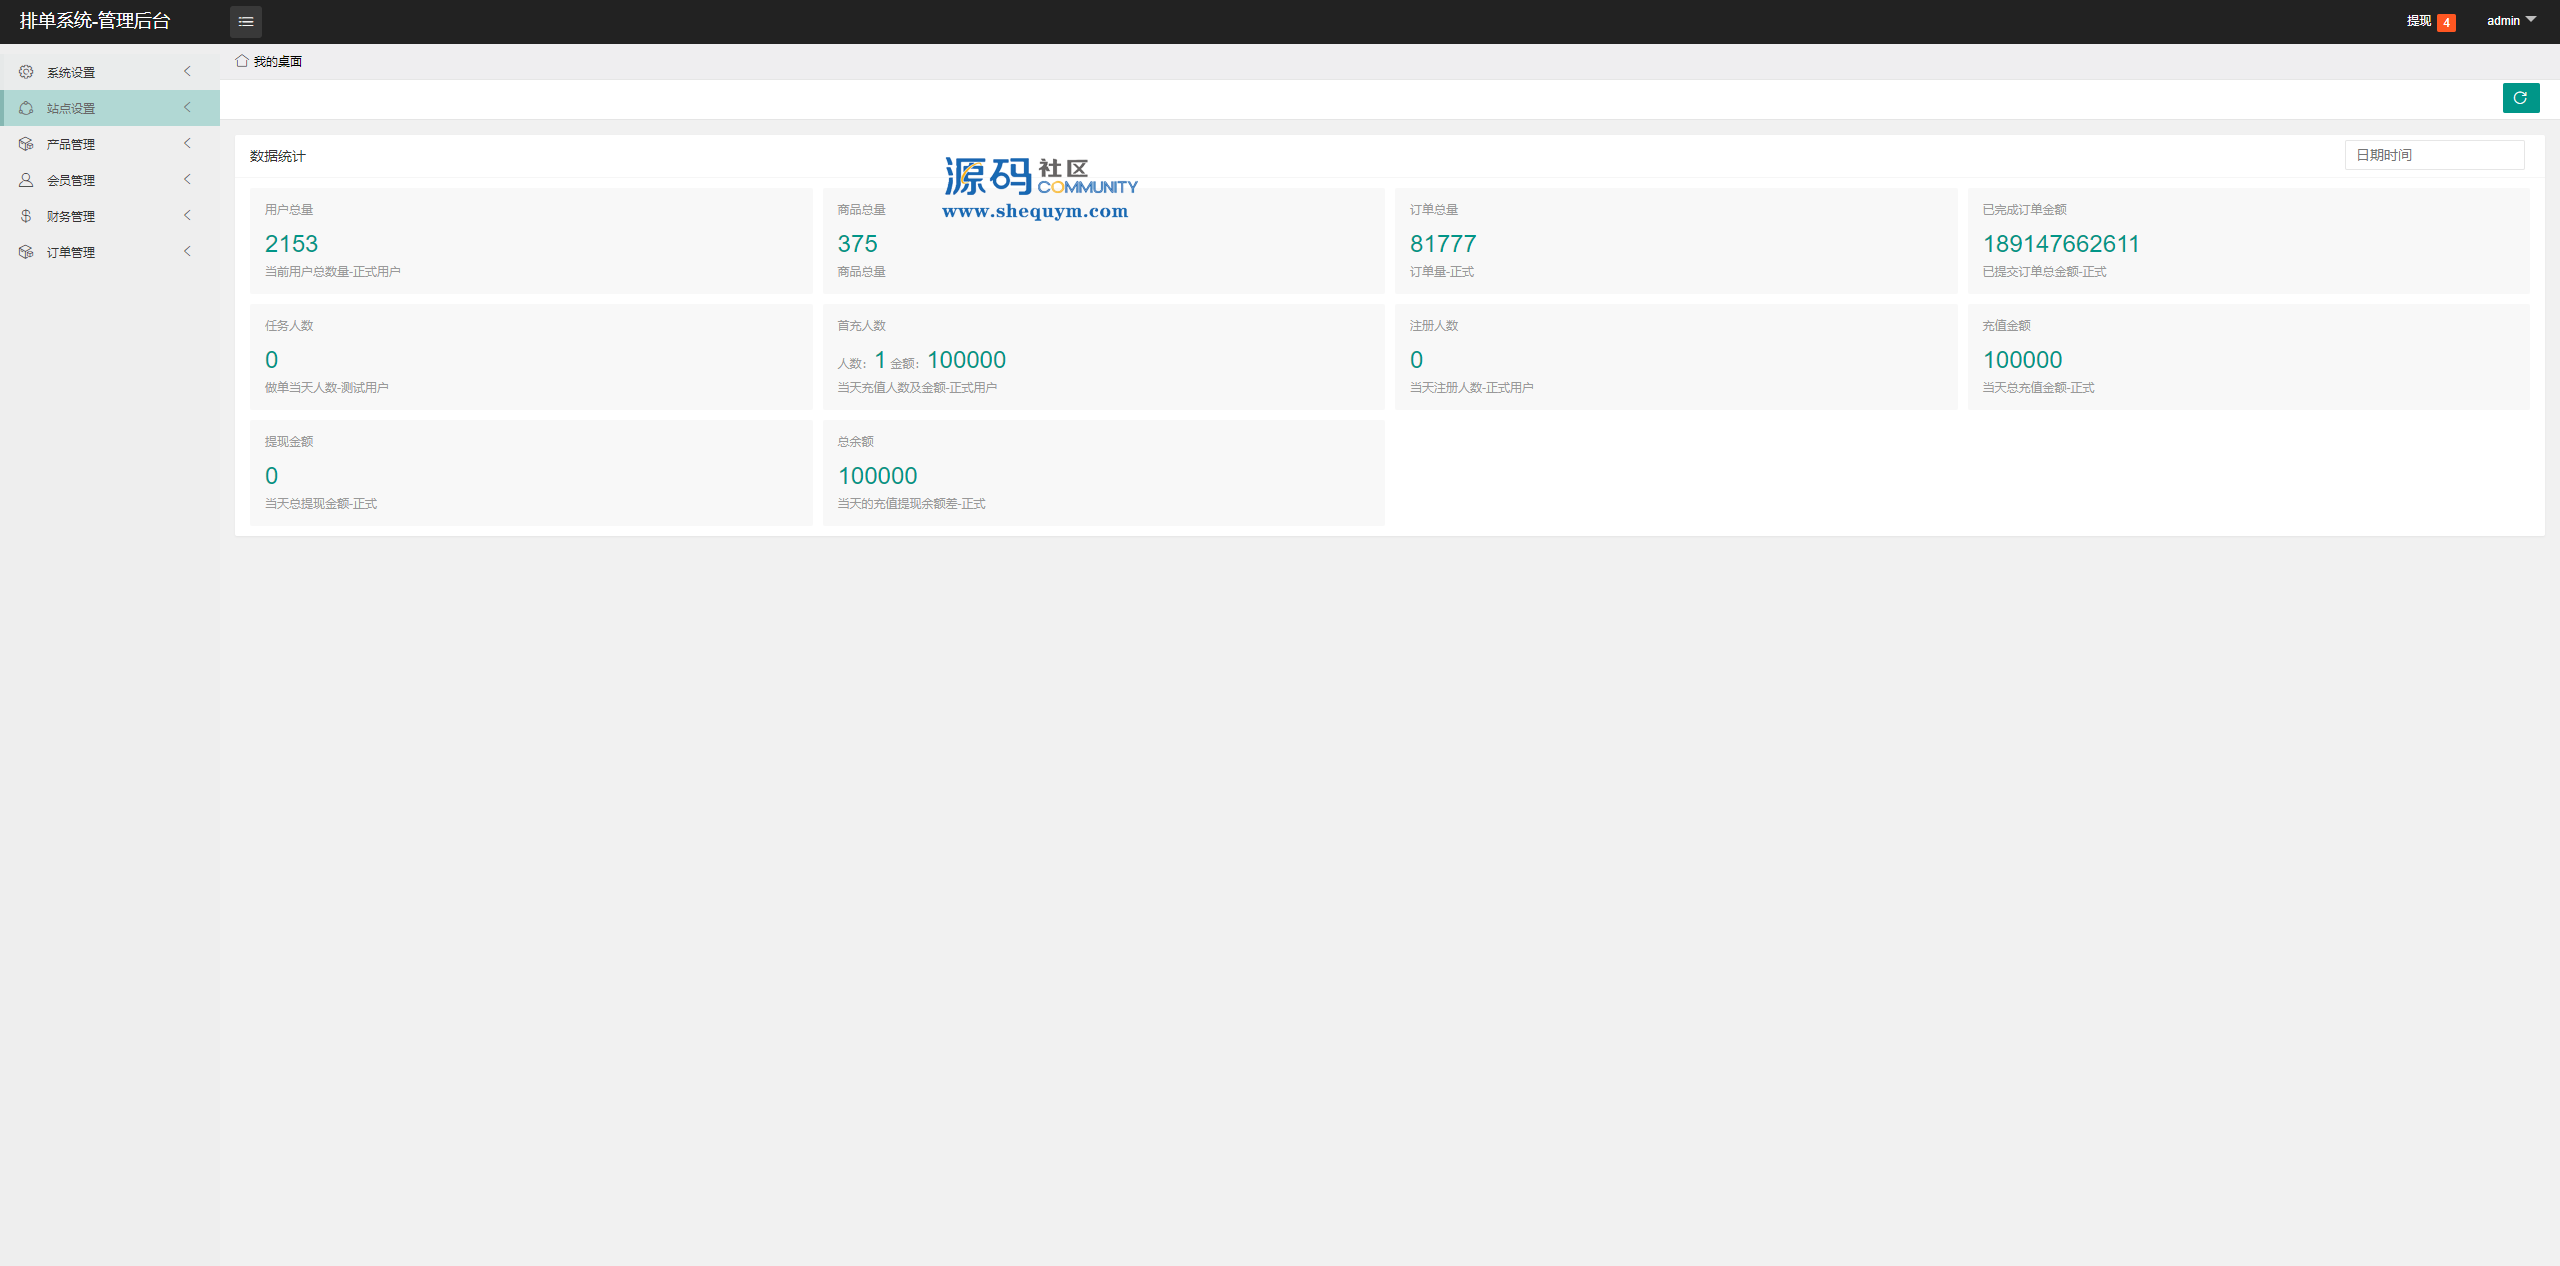The image size is (2560, 1266).
Task: Click the 已提交订单总金额-正式 caption
Action: (2044, 272)
